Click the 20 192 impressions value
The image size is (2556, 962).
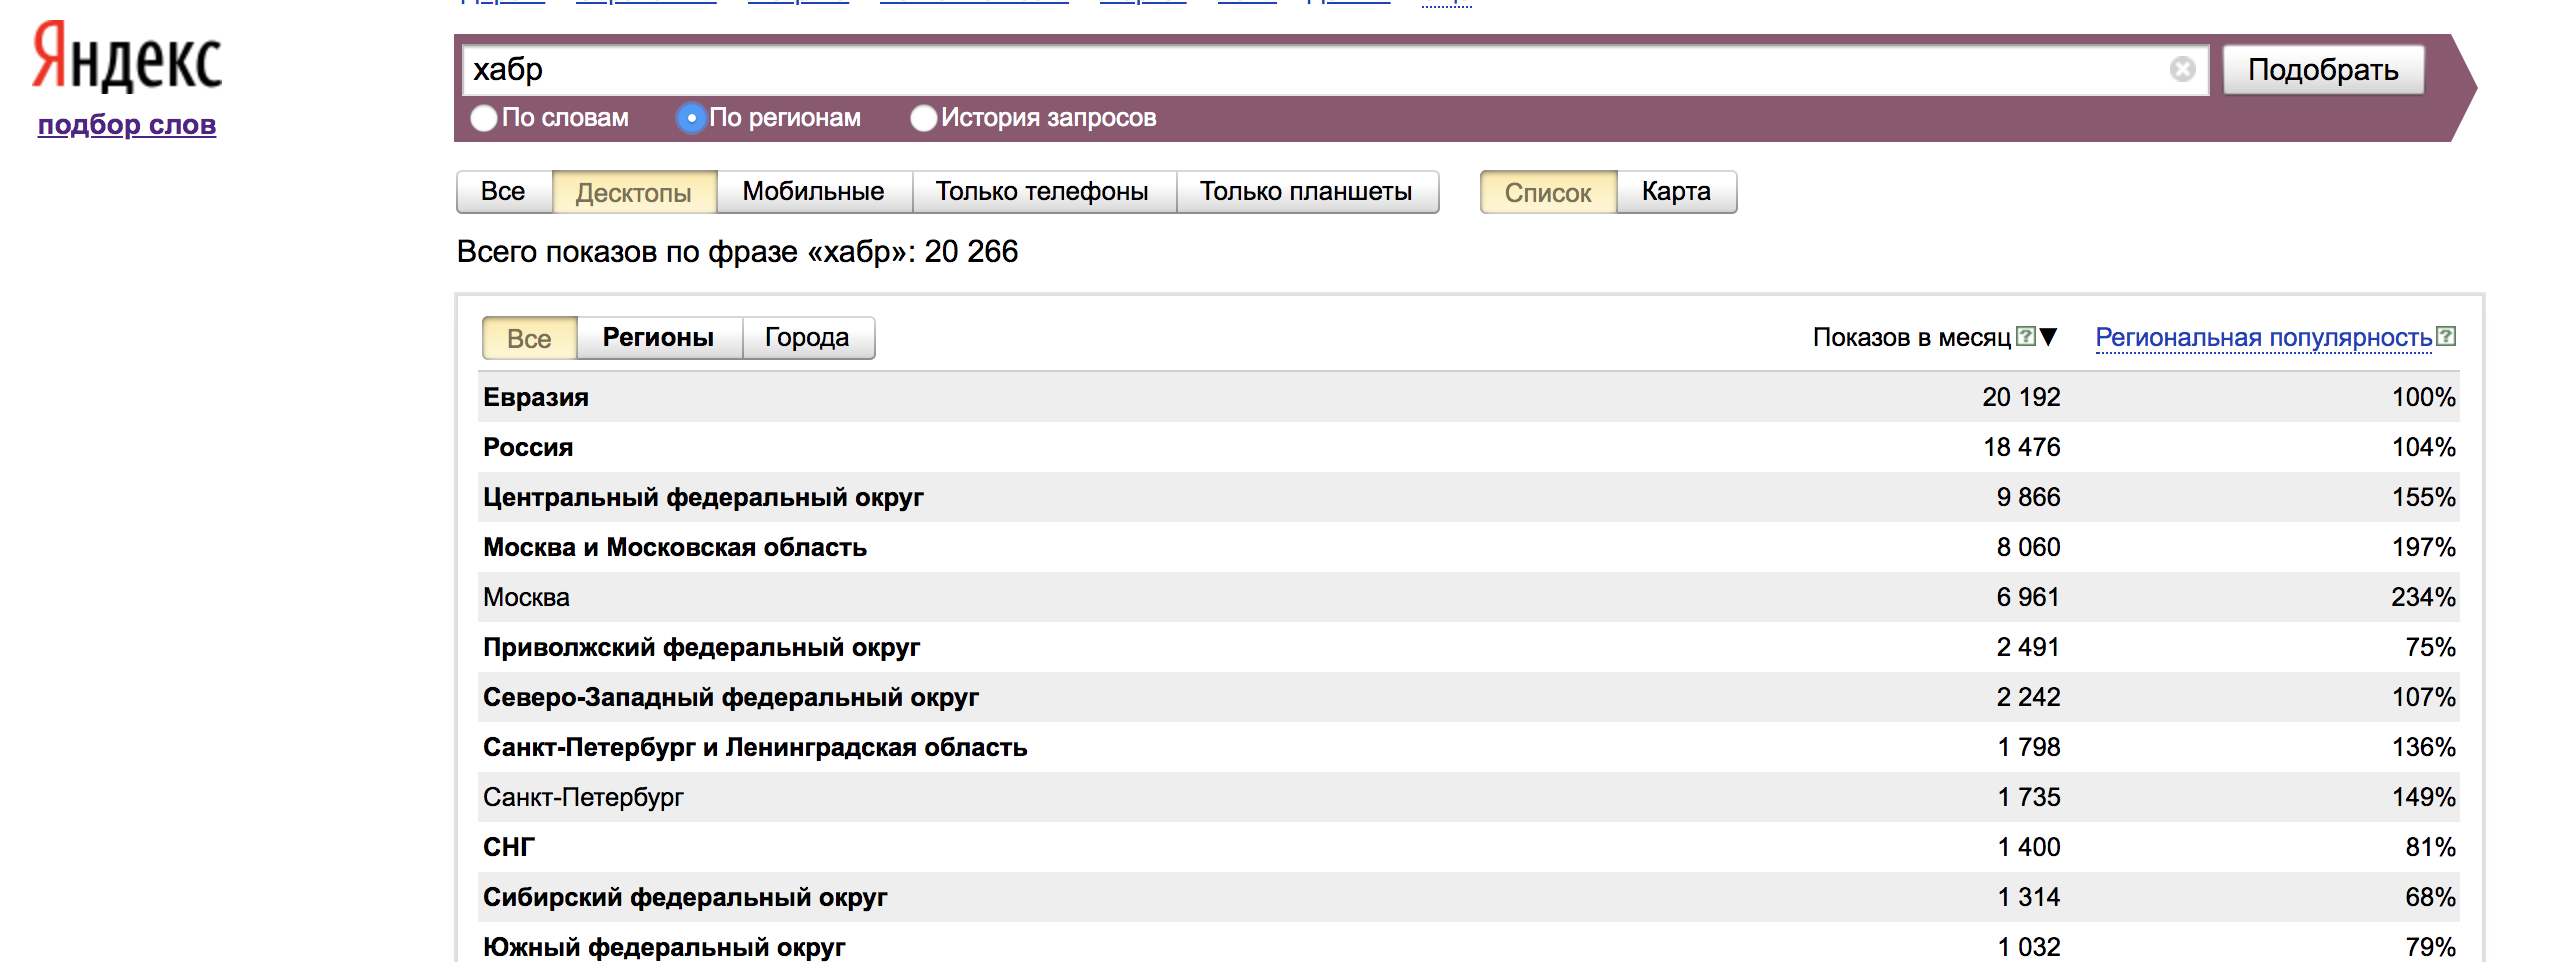click(2021, 397)
